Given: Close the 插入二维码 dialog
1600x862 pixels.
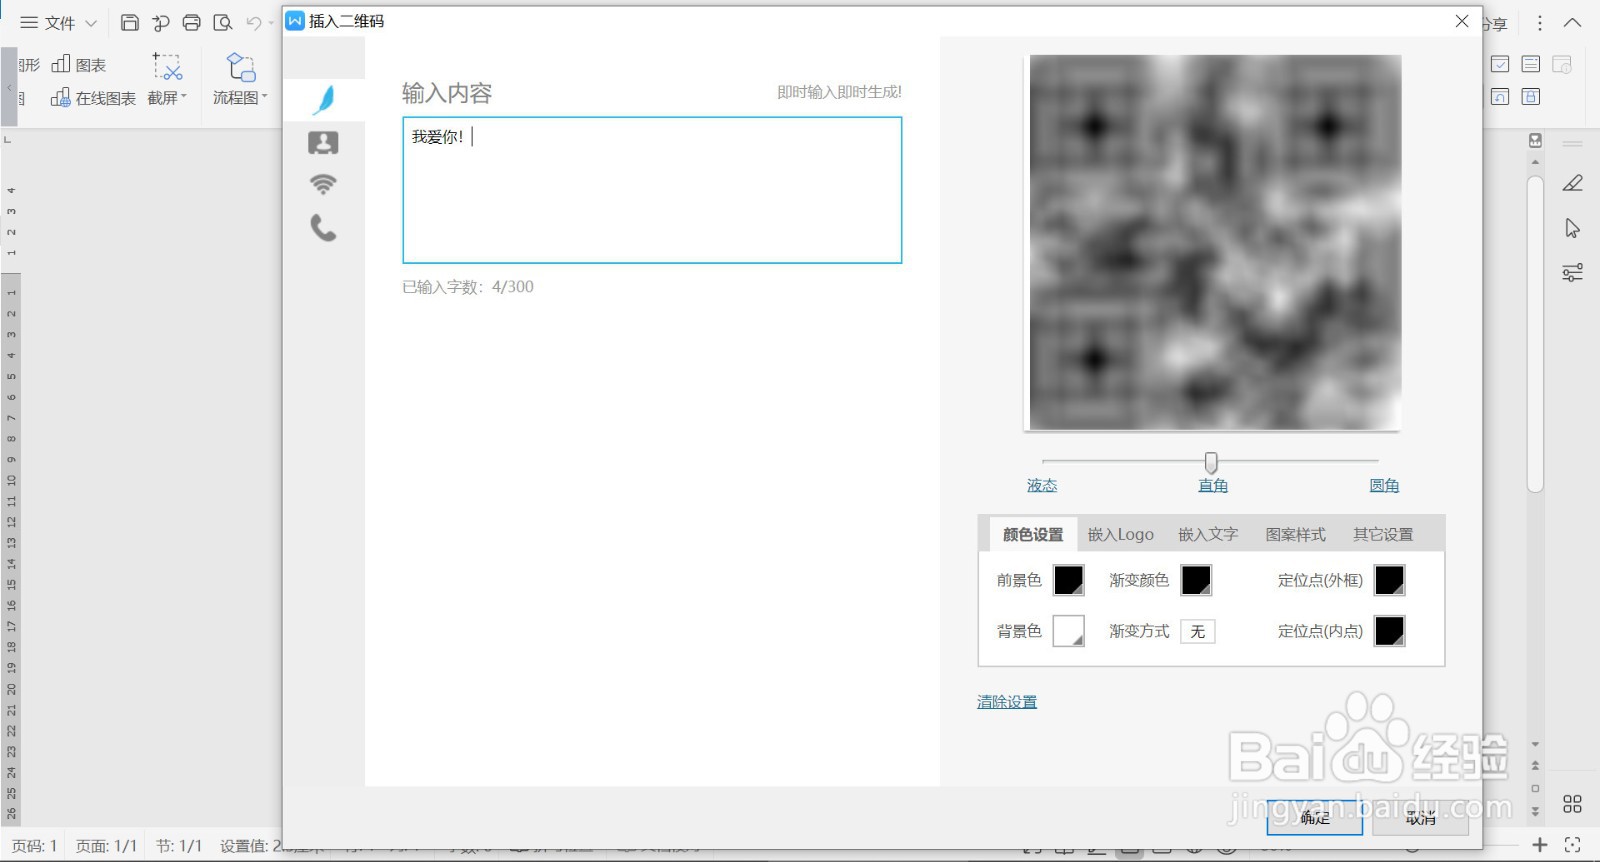Looking at the screenshot, I should pyautogui.click(x=1462, y=21).
